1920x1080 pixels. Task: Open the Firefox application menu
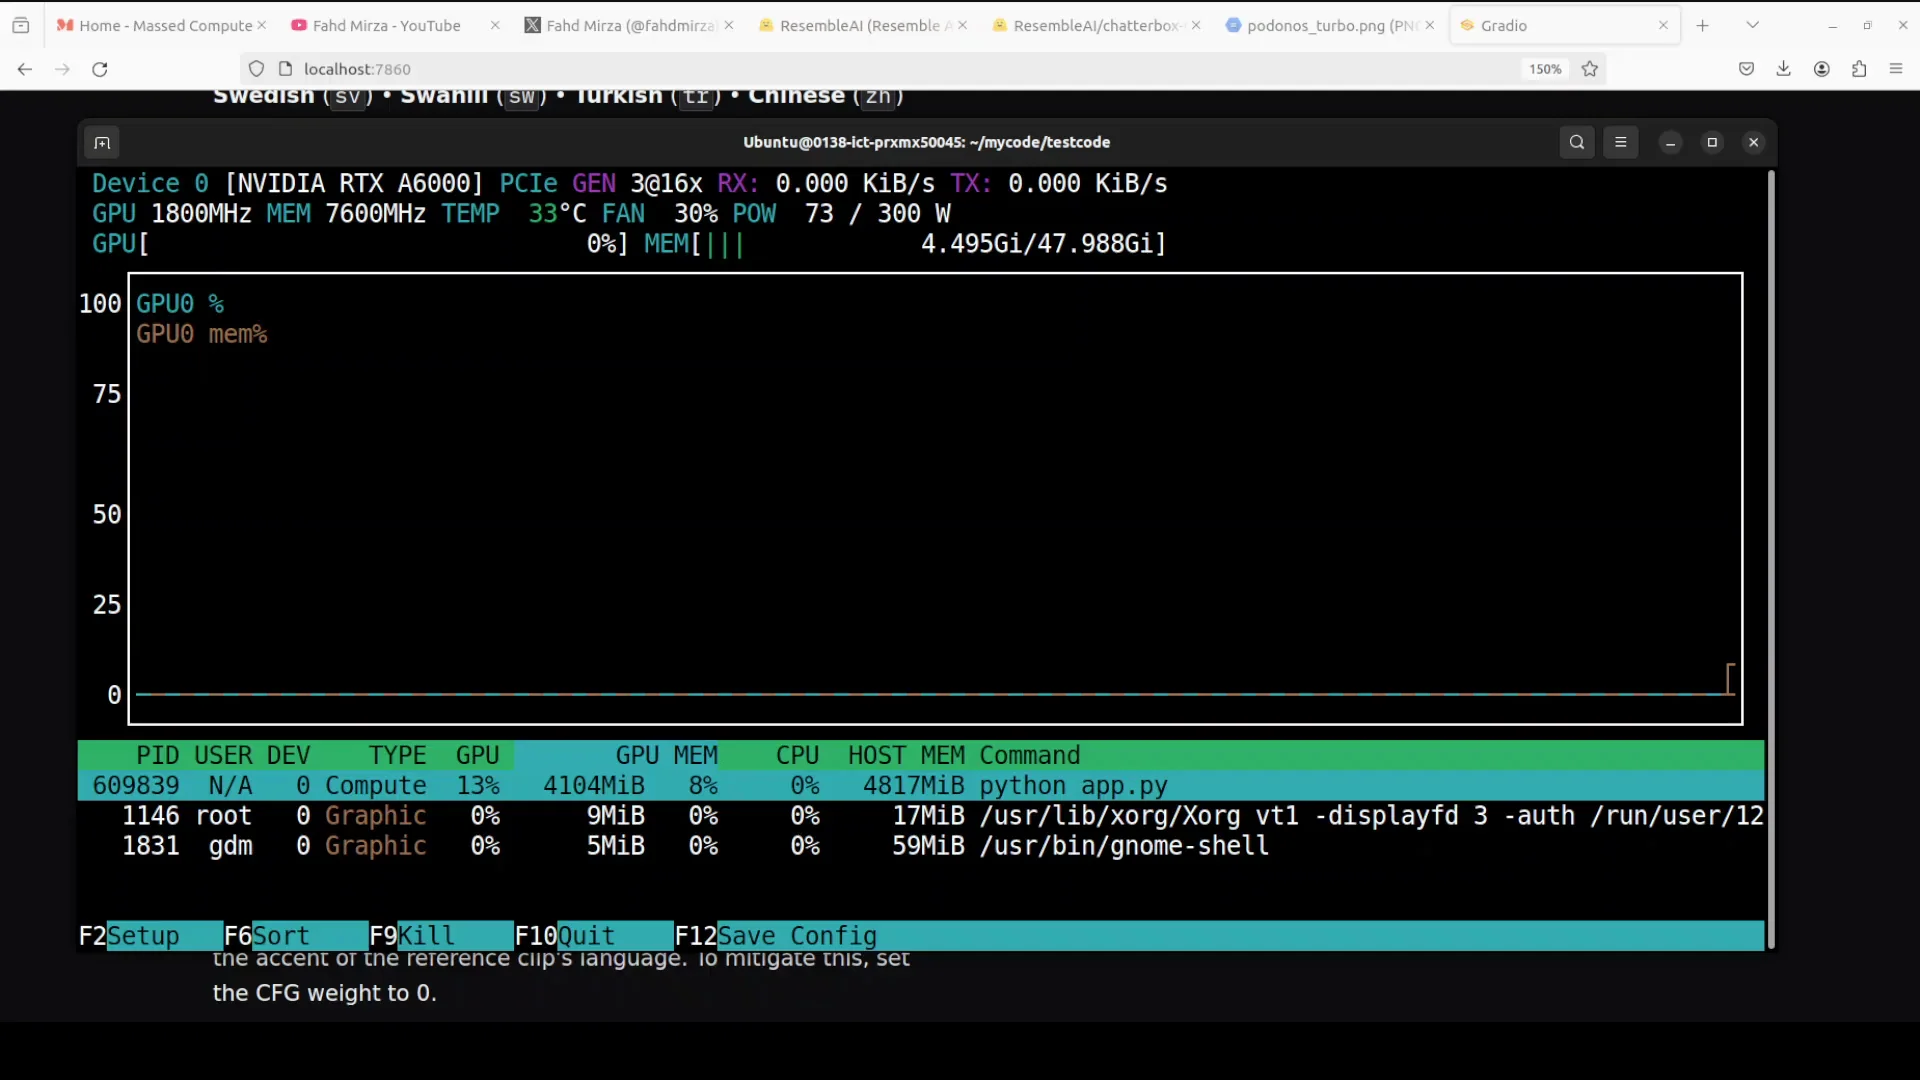point(1896,68)
